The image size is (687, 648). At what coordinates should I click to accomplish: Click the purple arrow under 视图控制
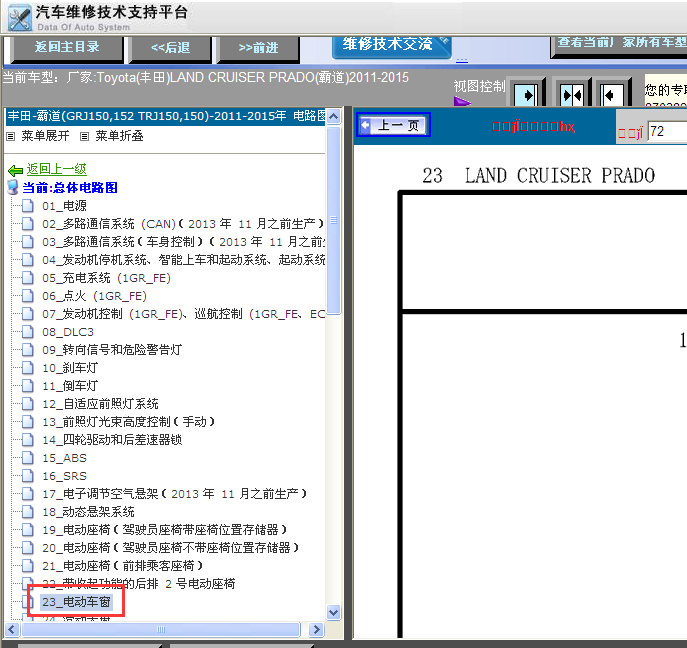pos(462,102)
